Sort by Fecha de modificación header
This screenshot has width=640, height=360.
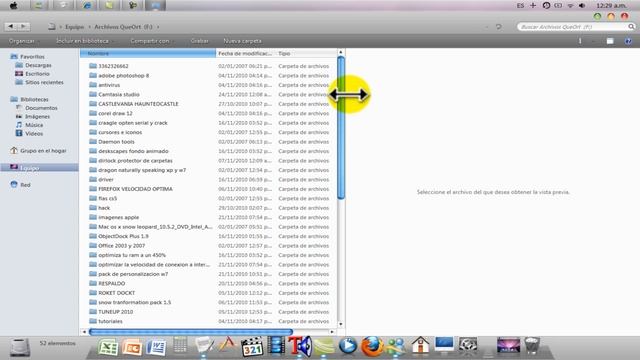(x=245, y=53)
